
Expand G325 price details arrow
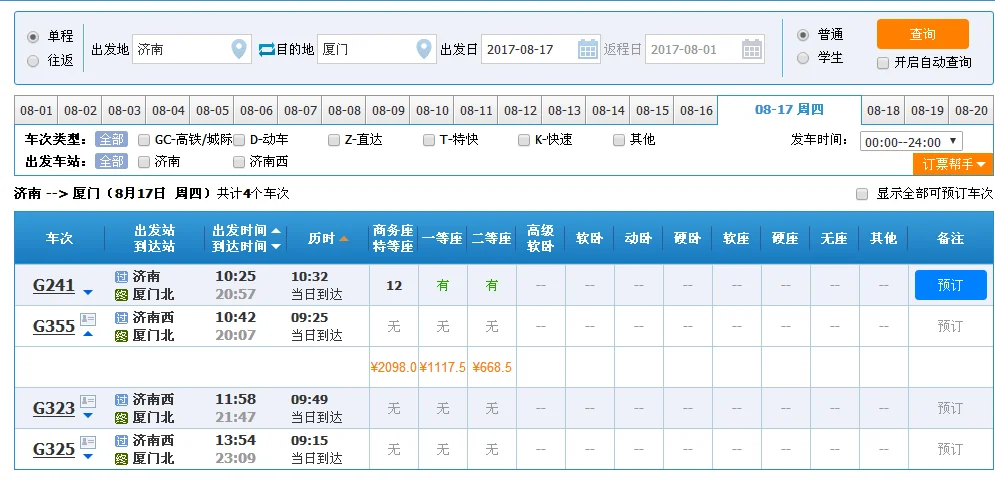[88, 457]
